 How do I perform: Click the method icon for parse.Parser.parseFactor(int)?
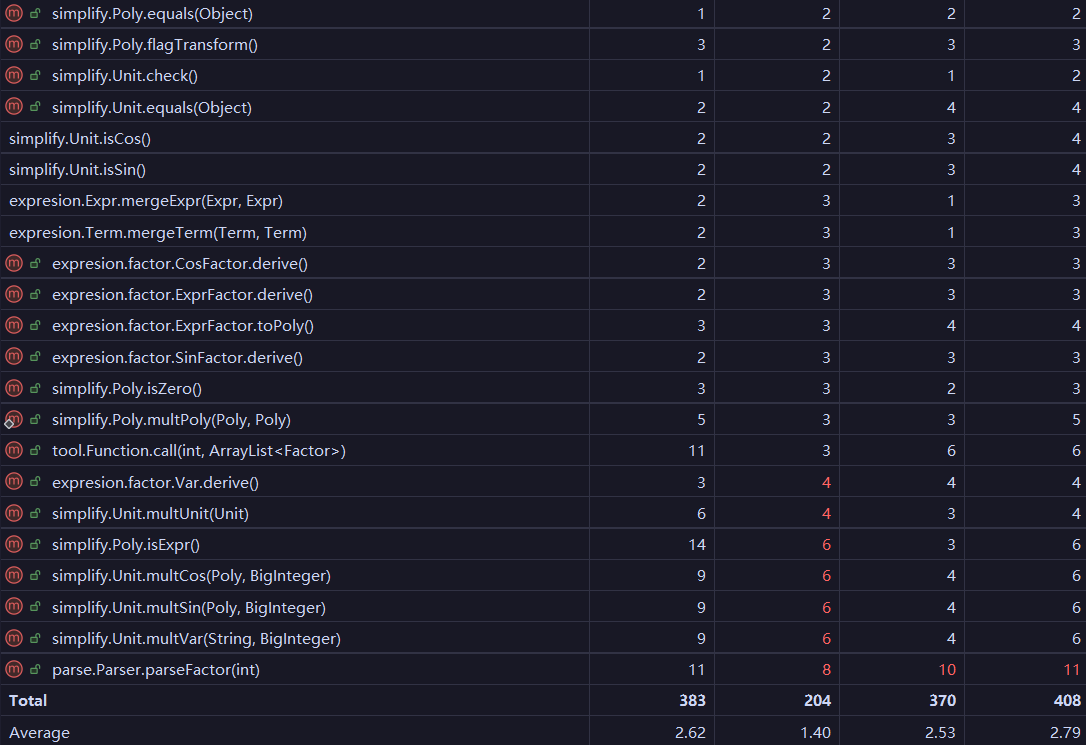14,670
